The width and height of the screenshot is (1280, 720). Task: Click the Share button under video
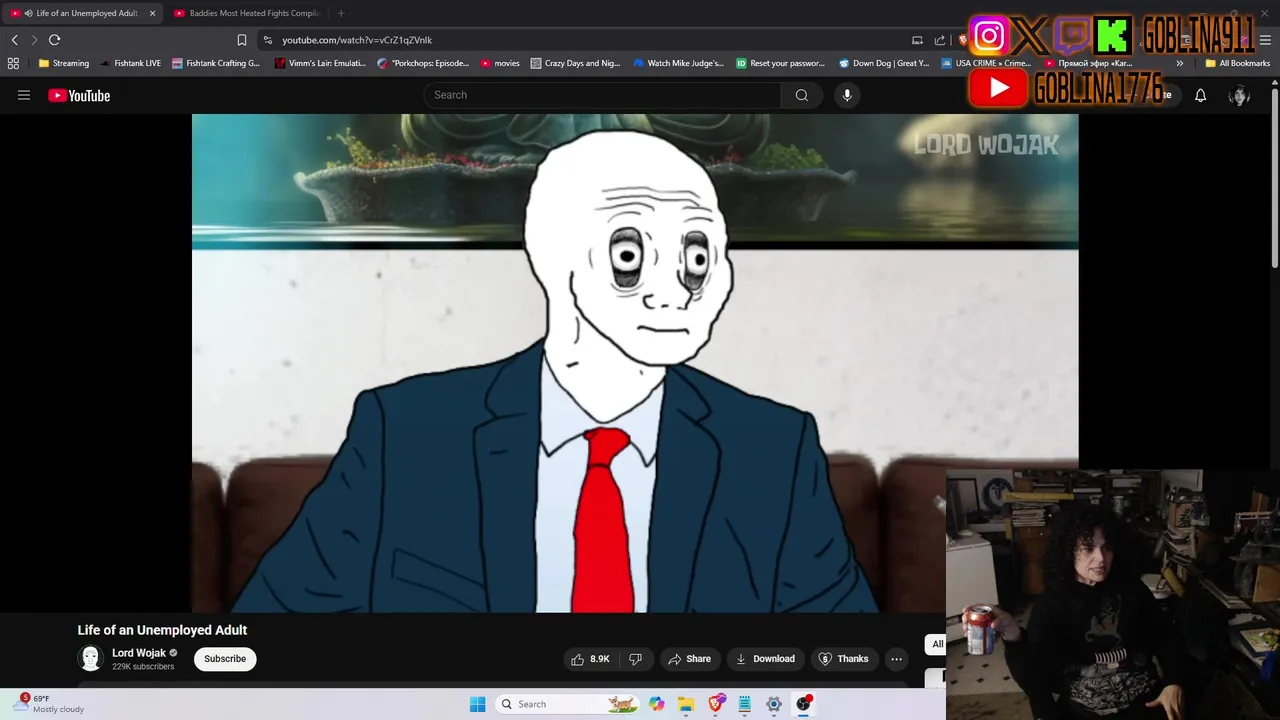[689, 659]
